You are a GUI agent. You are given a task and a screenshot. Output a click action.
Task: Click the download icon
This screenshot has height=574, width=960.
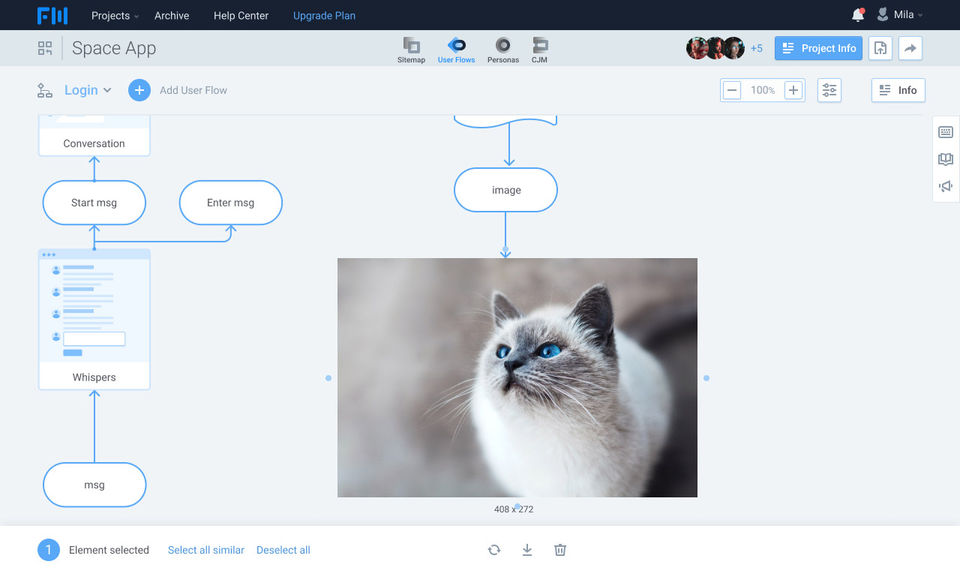pos(527,550)
